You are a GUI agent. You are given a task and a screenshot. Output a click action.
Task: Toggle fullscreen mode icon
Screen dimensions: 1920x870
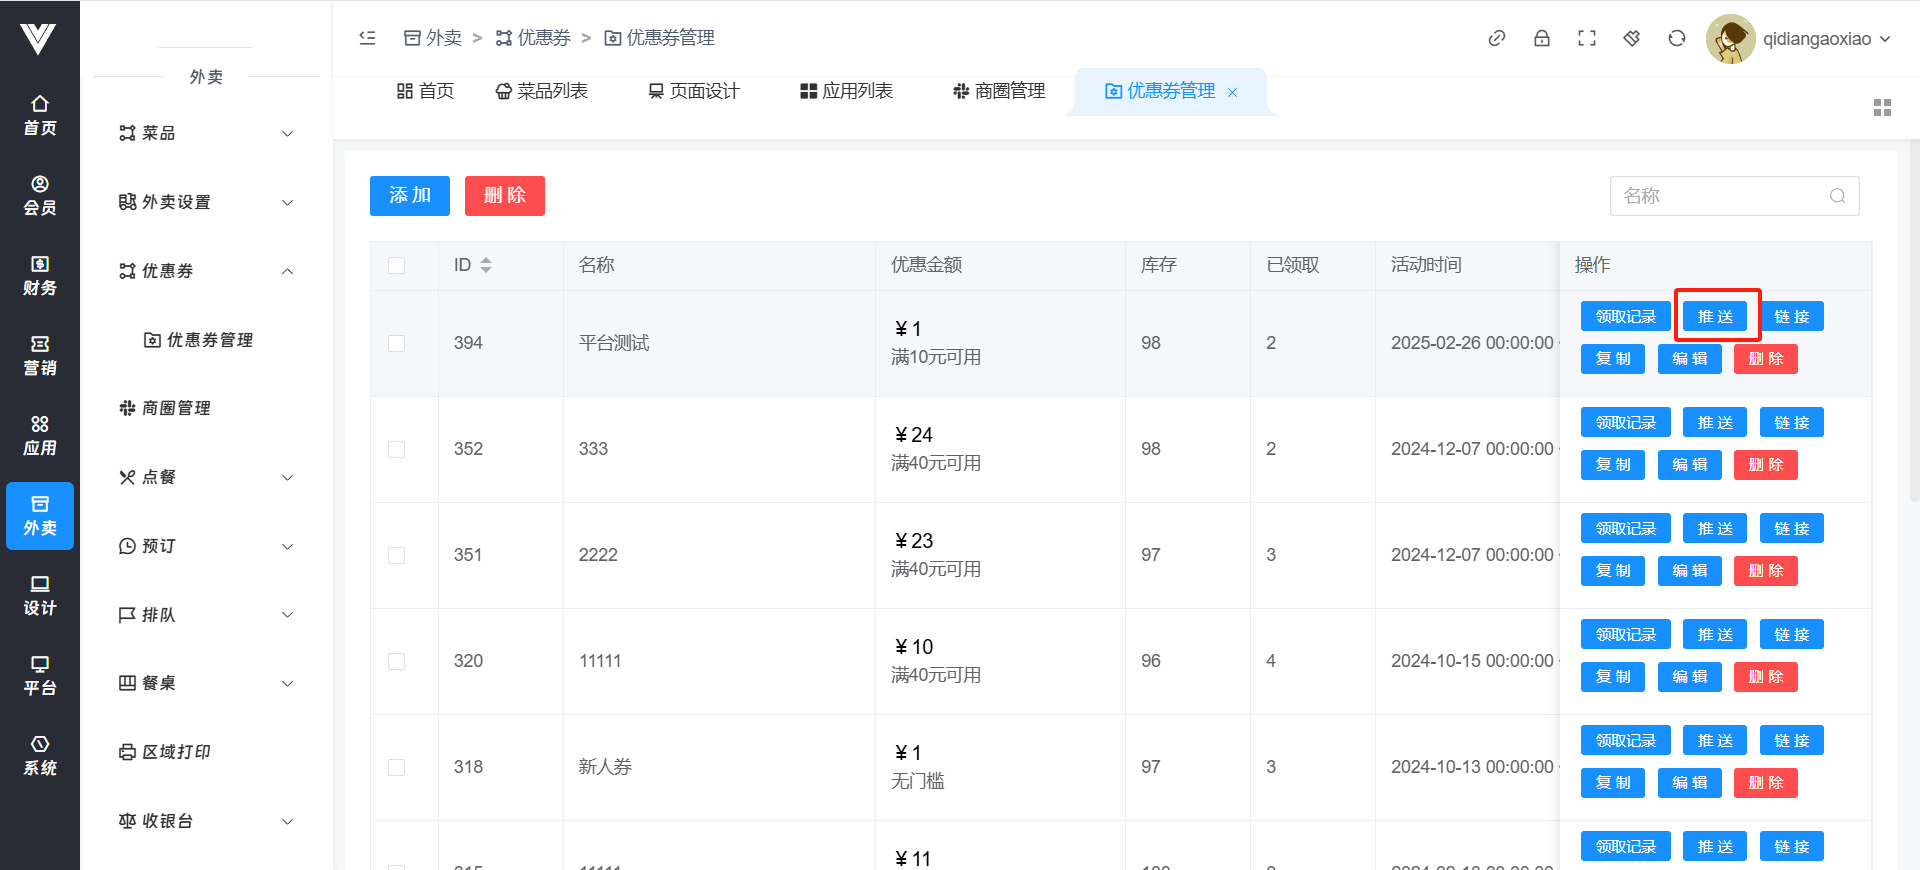click(x=1586, y=38)
